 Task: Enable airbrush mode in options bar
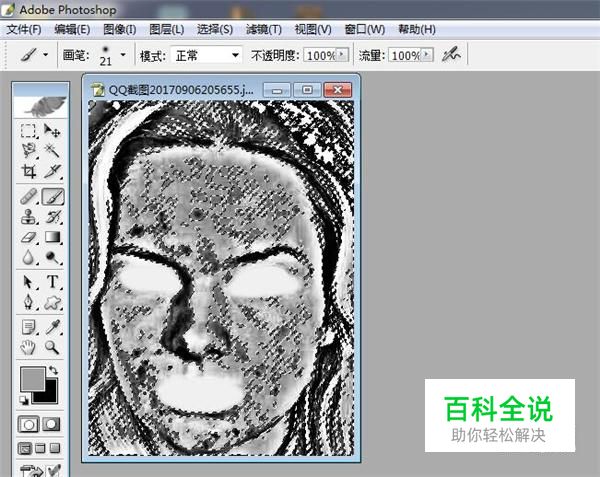click(452, 55)
